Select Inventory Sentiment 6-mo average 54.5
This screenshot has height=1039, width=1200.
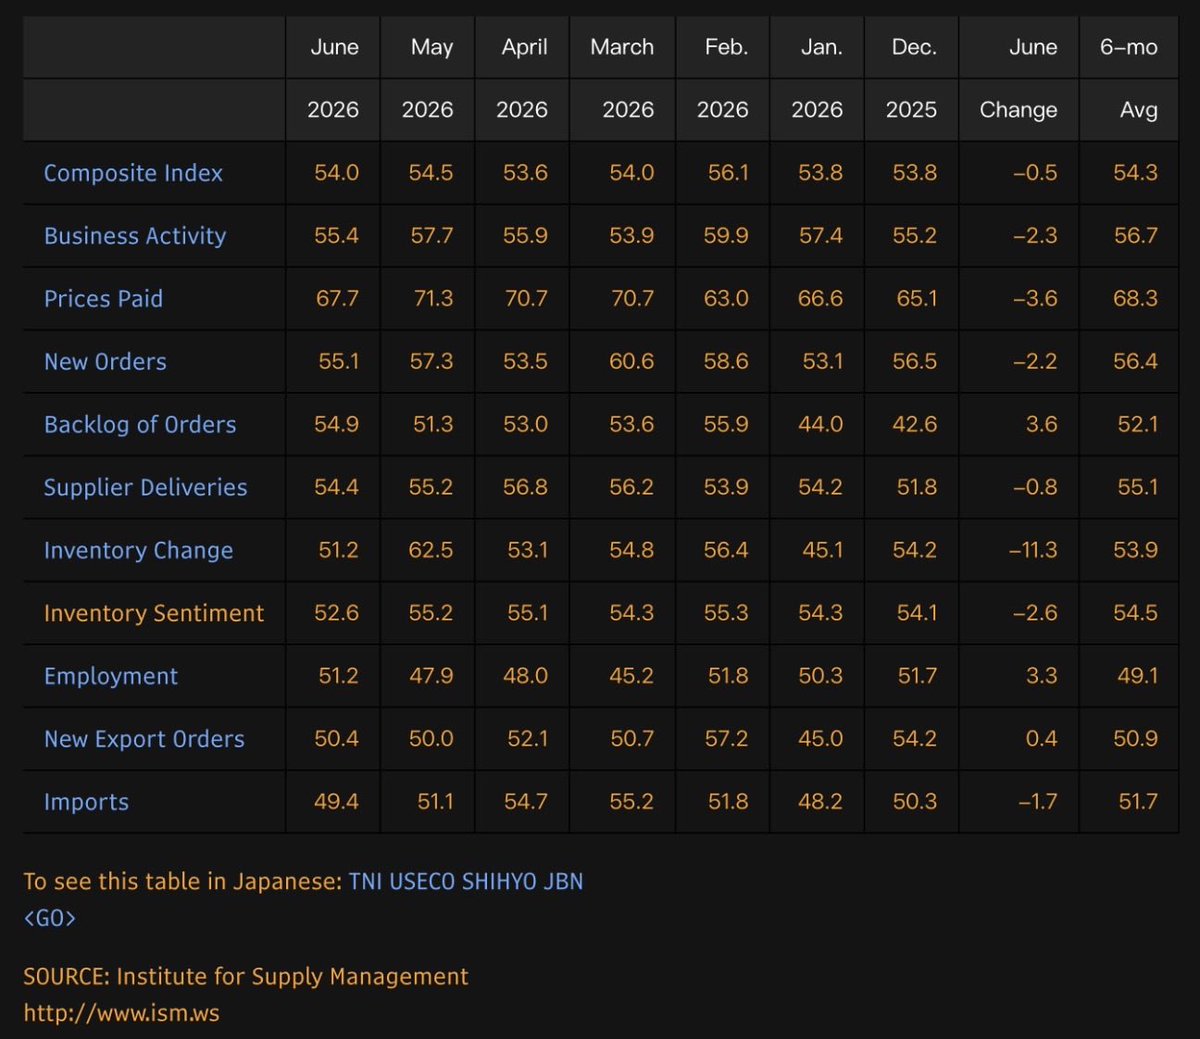point(1136,614)
